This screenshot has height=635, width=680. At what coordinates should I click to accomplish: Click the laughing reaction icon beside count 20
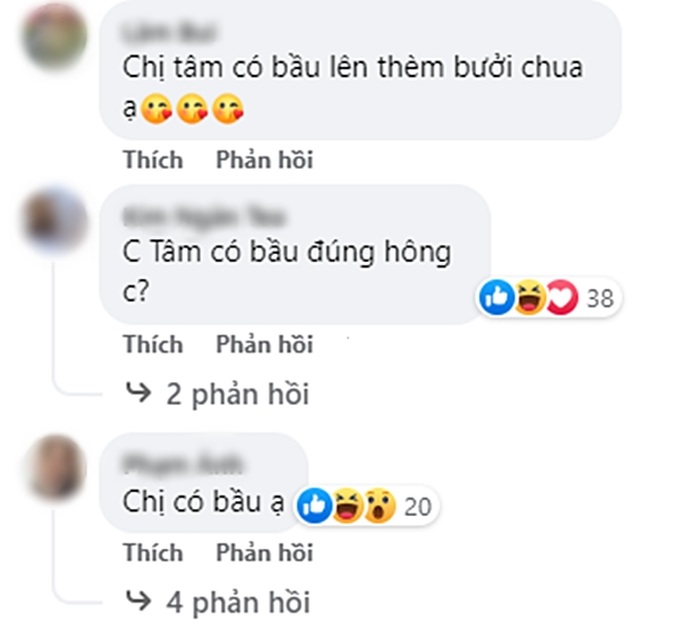(348, 505)
